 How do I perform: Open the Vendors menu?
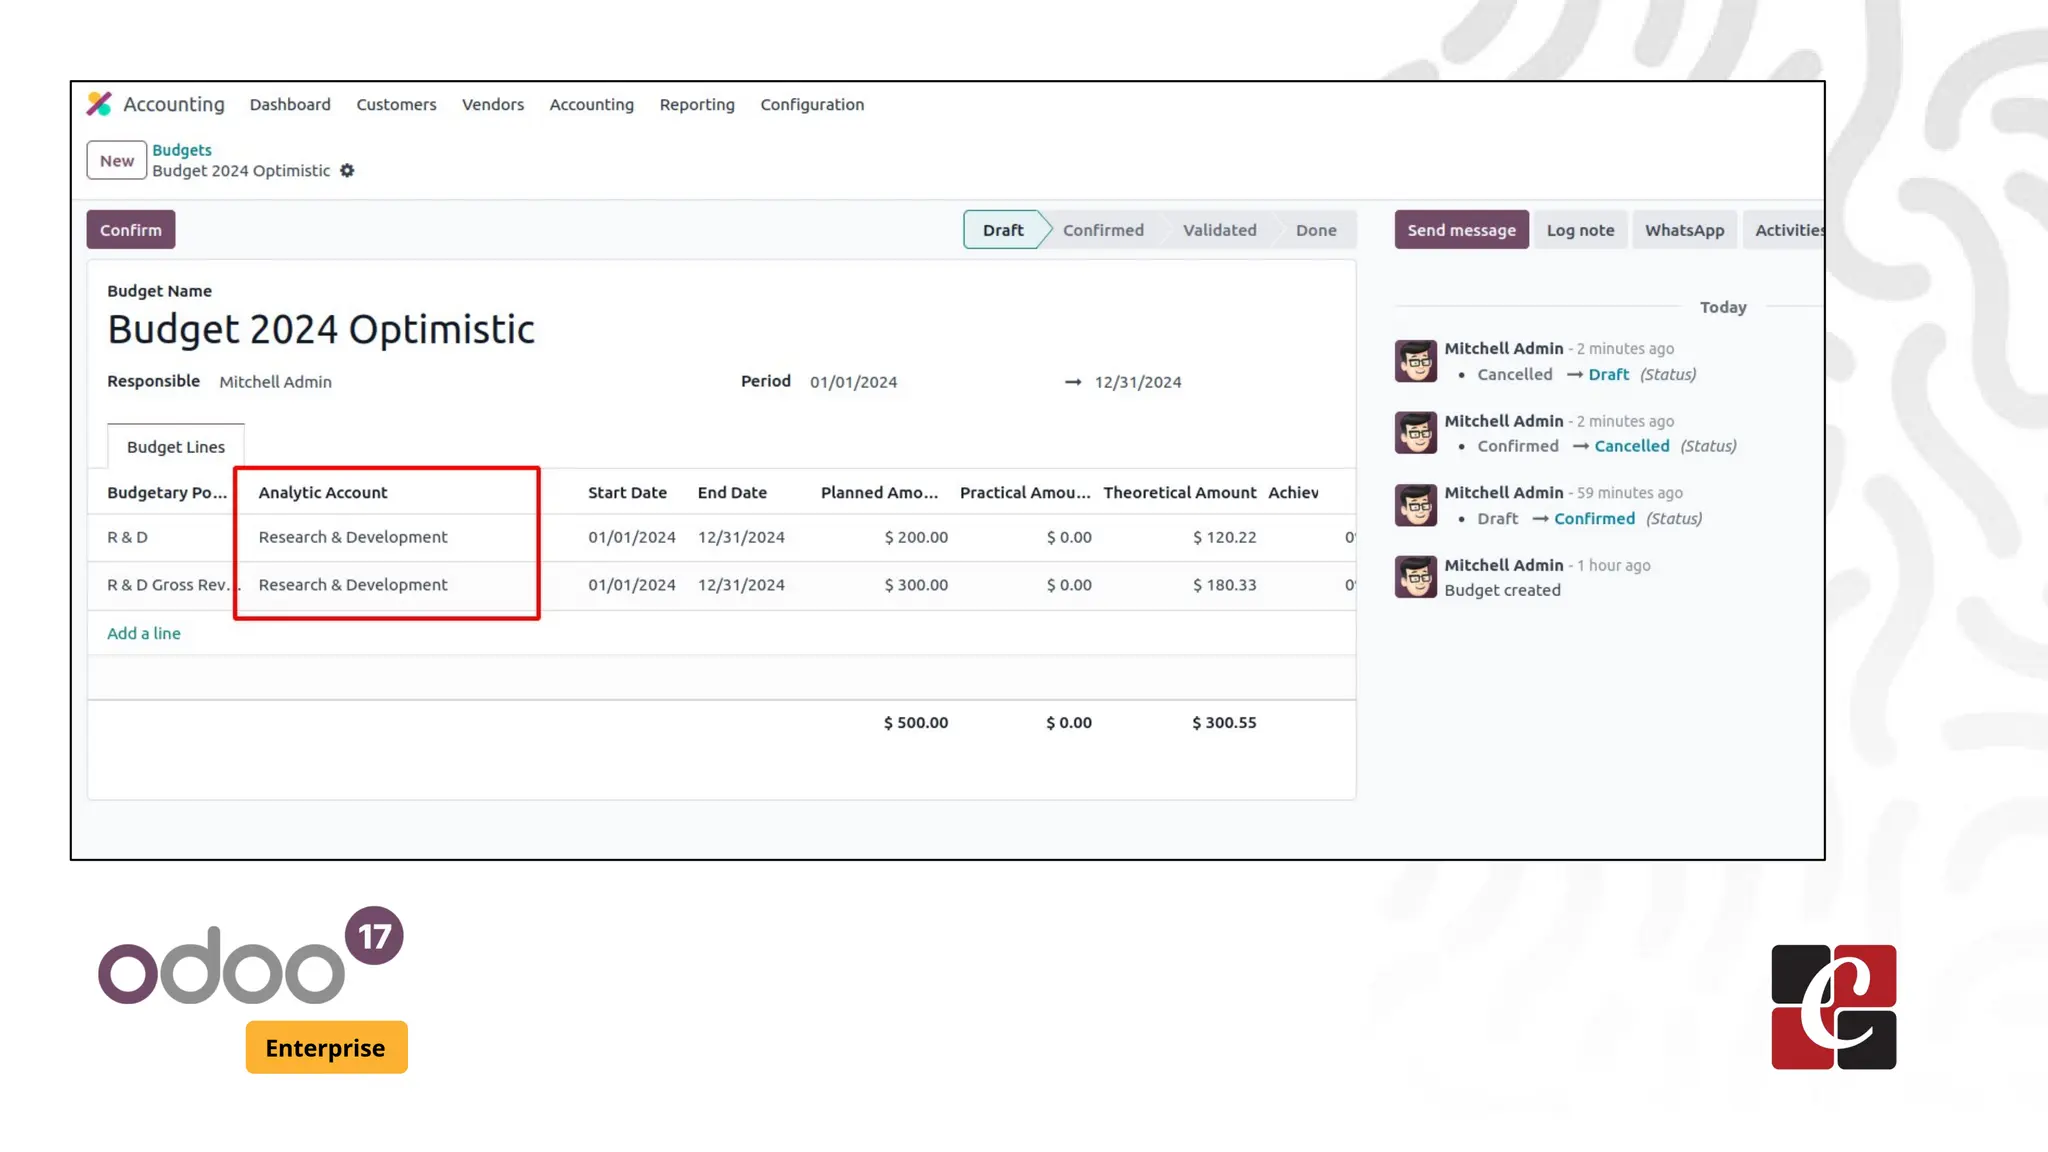pyautogui.click(x=493, y=105)
